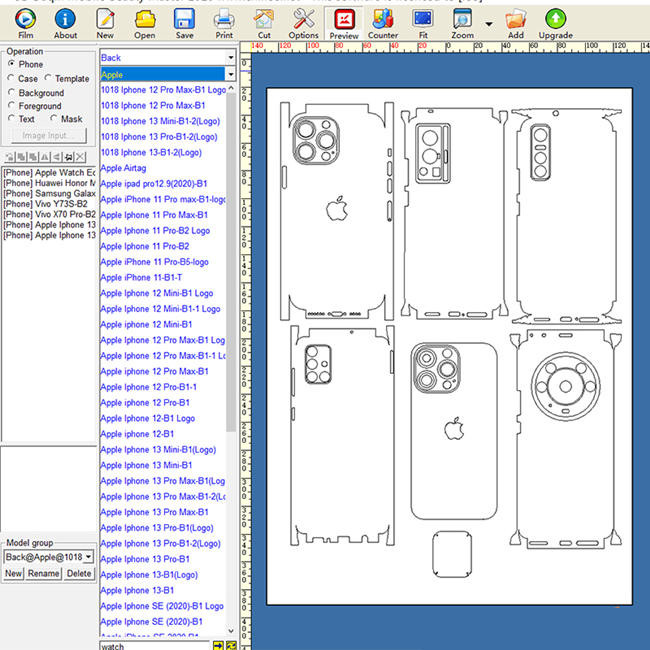The width and height of the screenshot is (650, 650).
Task: Fit the sheet to view
Action: coord(423,24)
